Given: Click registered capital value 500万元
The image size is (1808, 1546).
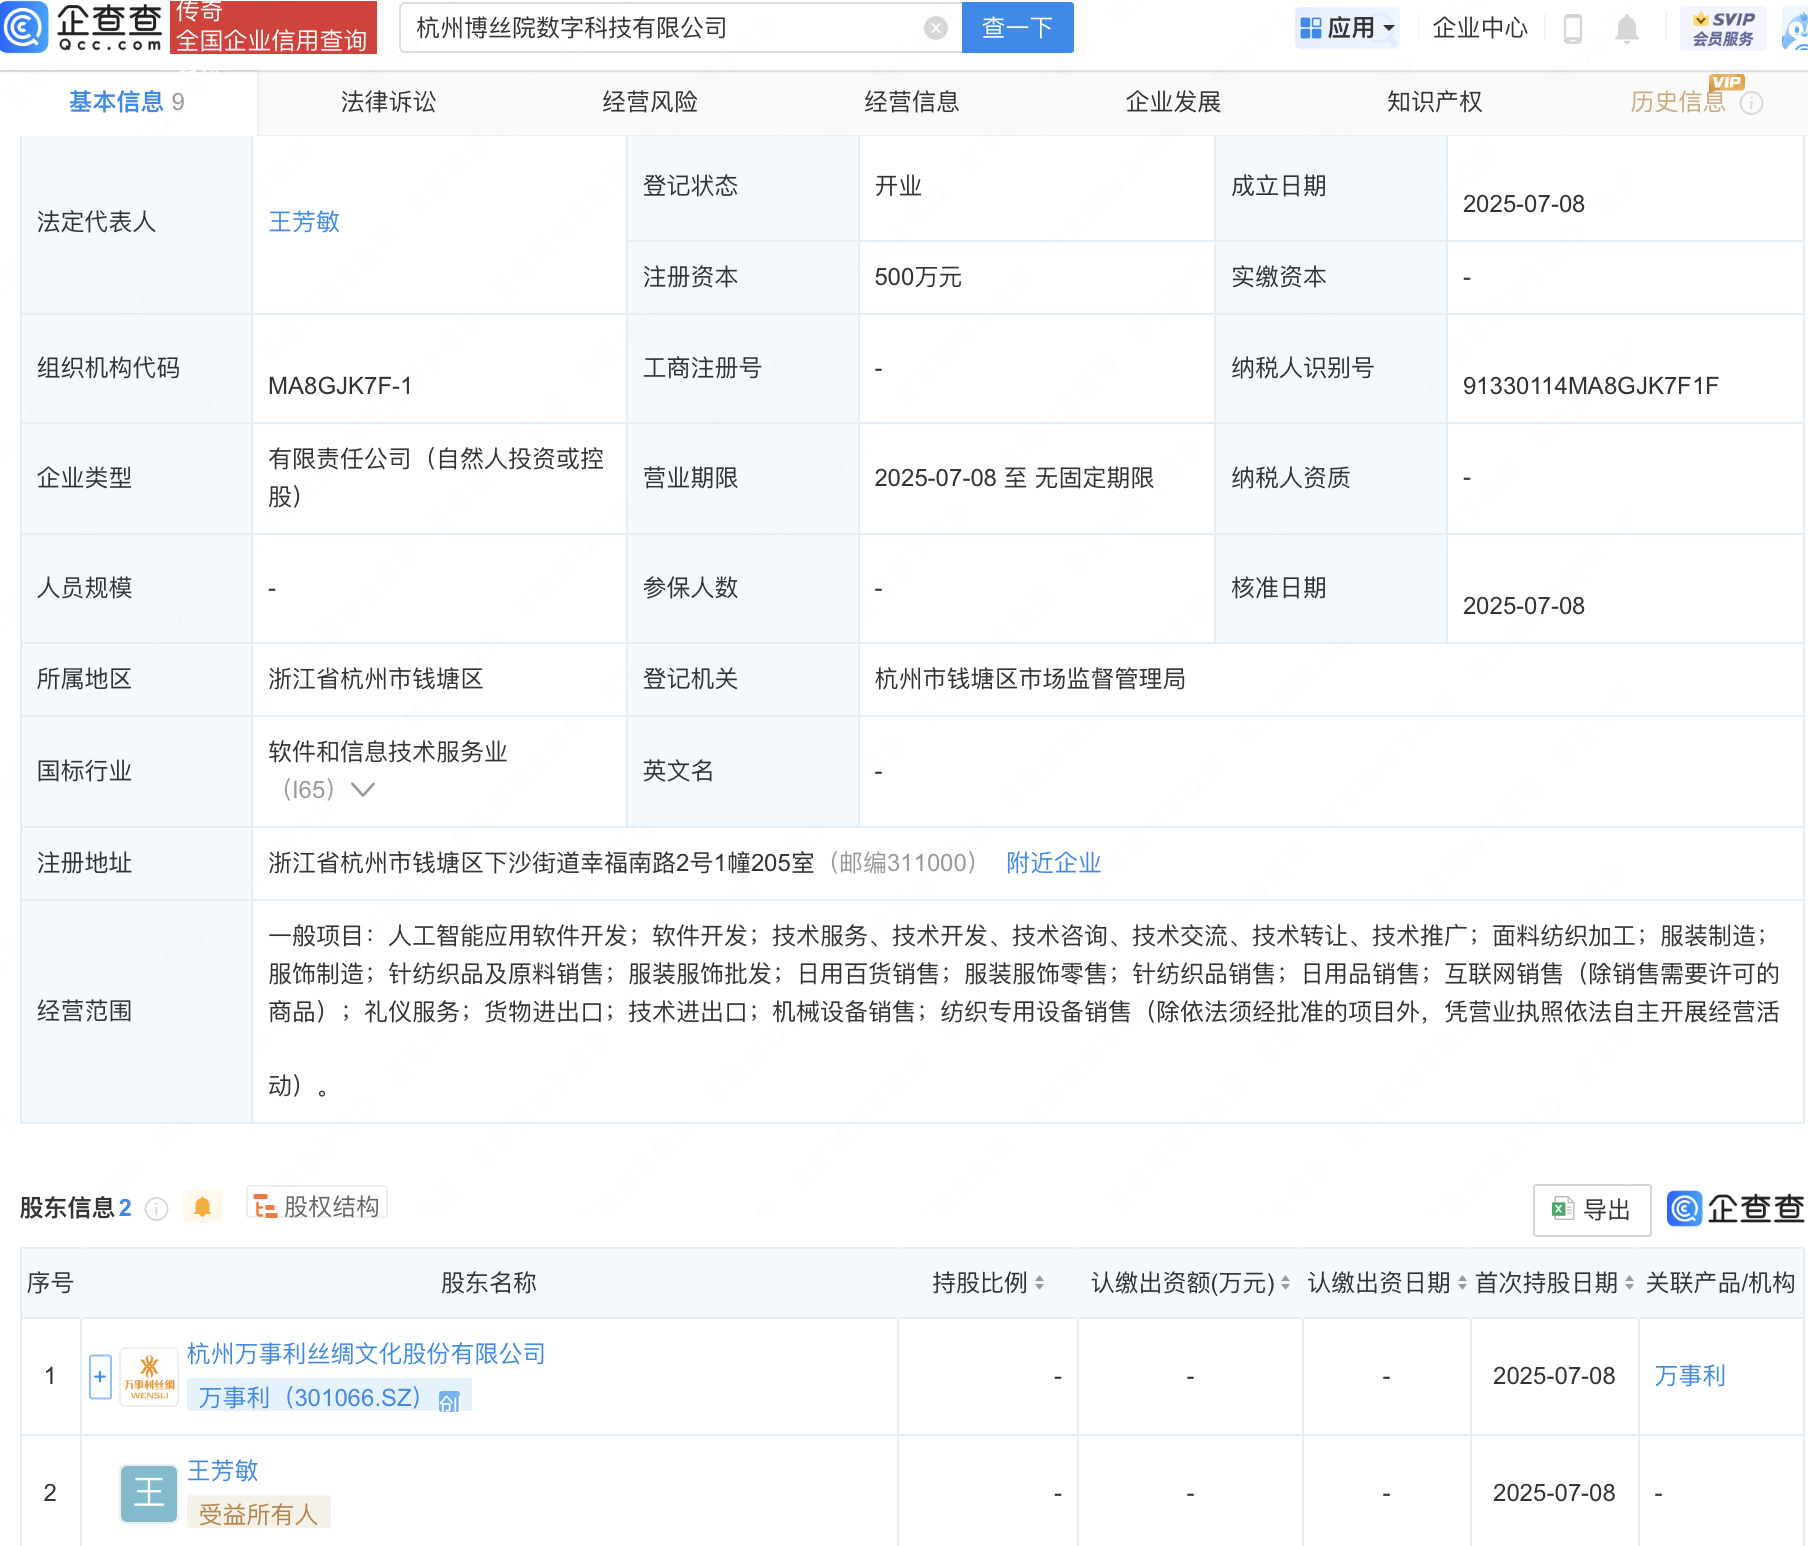Looking at the screenshot, I should click(x=918, y=277).
